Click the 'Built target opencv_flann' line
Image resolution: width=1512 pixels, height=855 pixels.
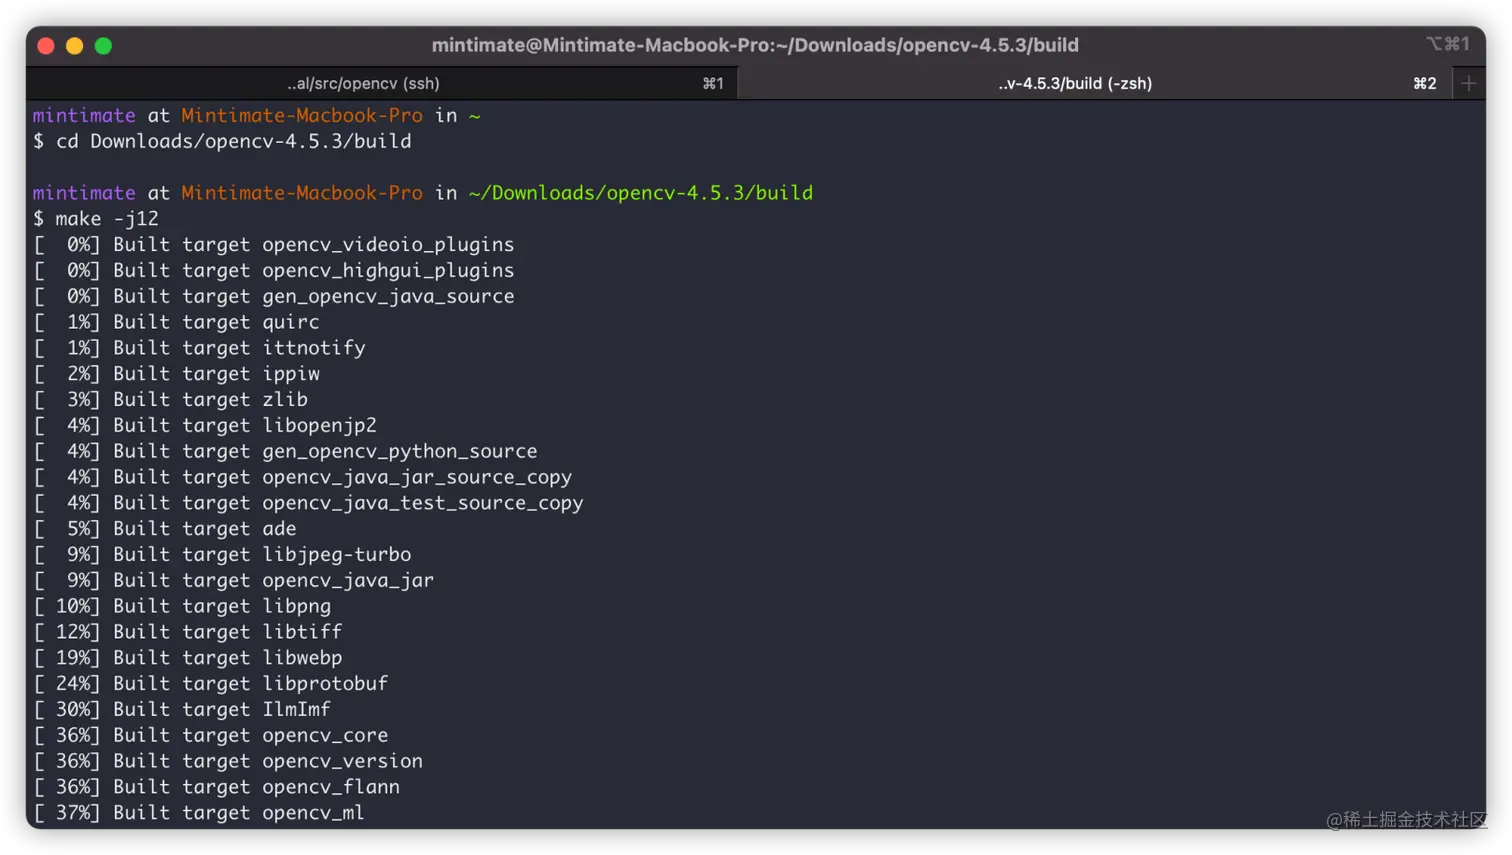(x=216, y=787)
